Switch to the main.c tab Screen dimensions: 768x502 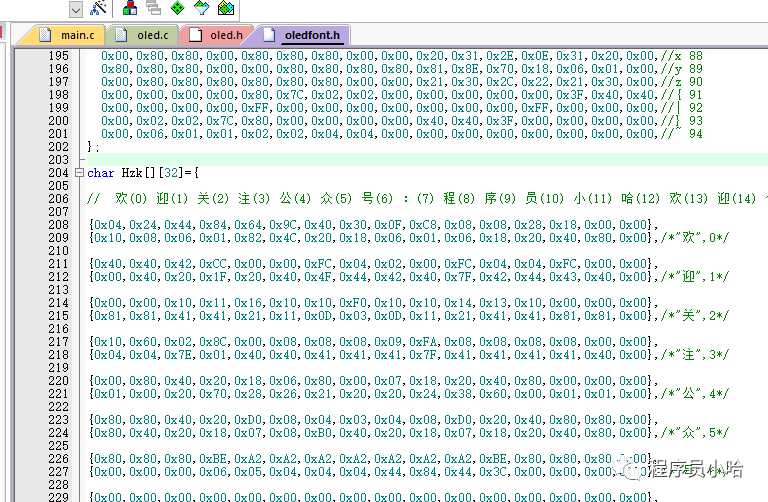[70, 36]
